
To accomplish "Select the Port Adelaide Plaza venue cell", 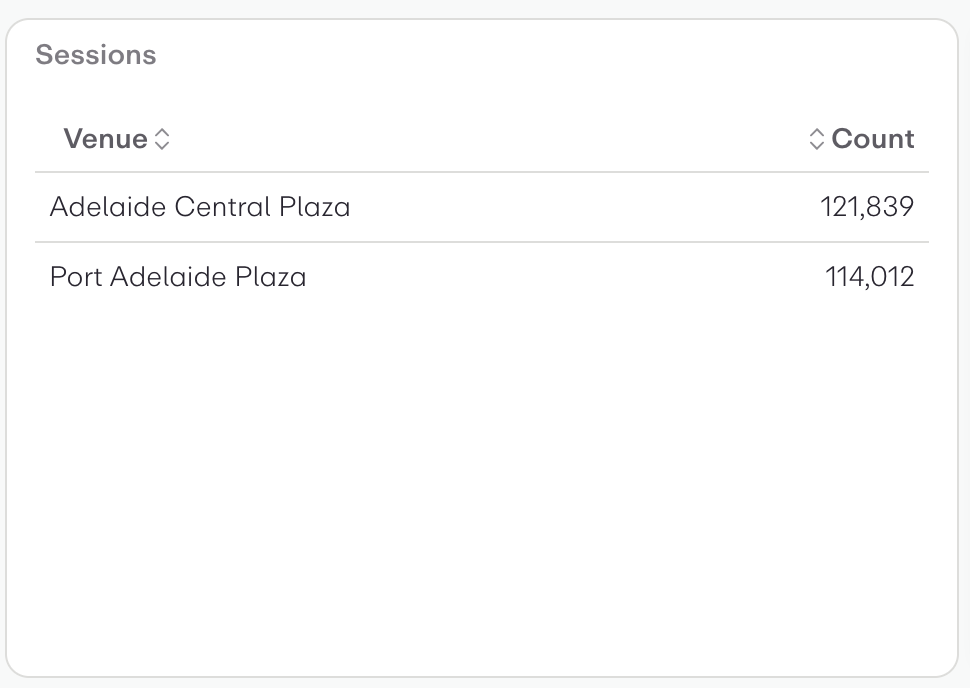I will click(x=178, y=276).
